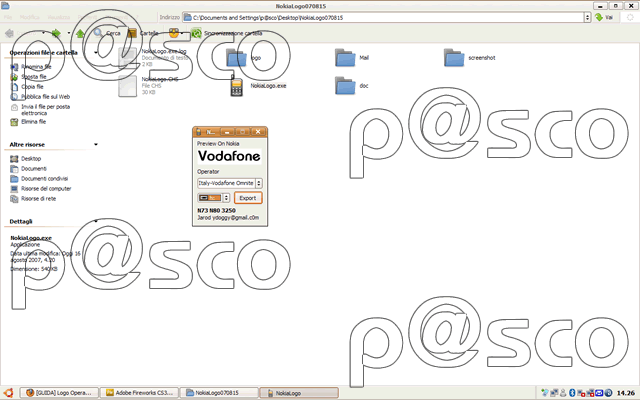Image resolution: width=640 pixels, height=400 pixels.
Task: Click the grey Back arrow in the Explorer toolbar
Action: (x=10, y=33)
